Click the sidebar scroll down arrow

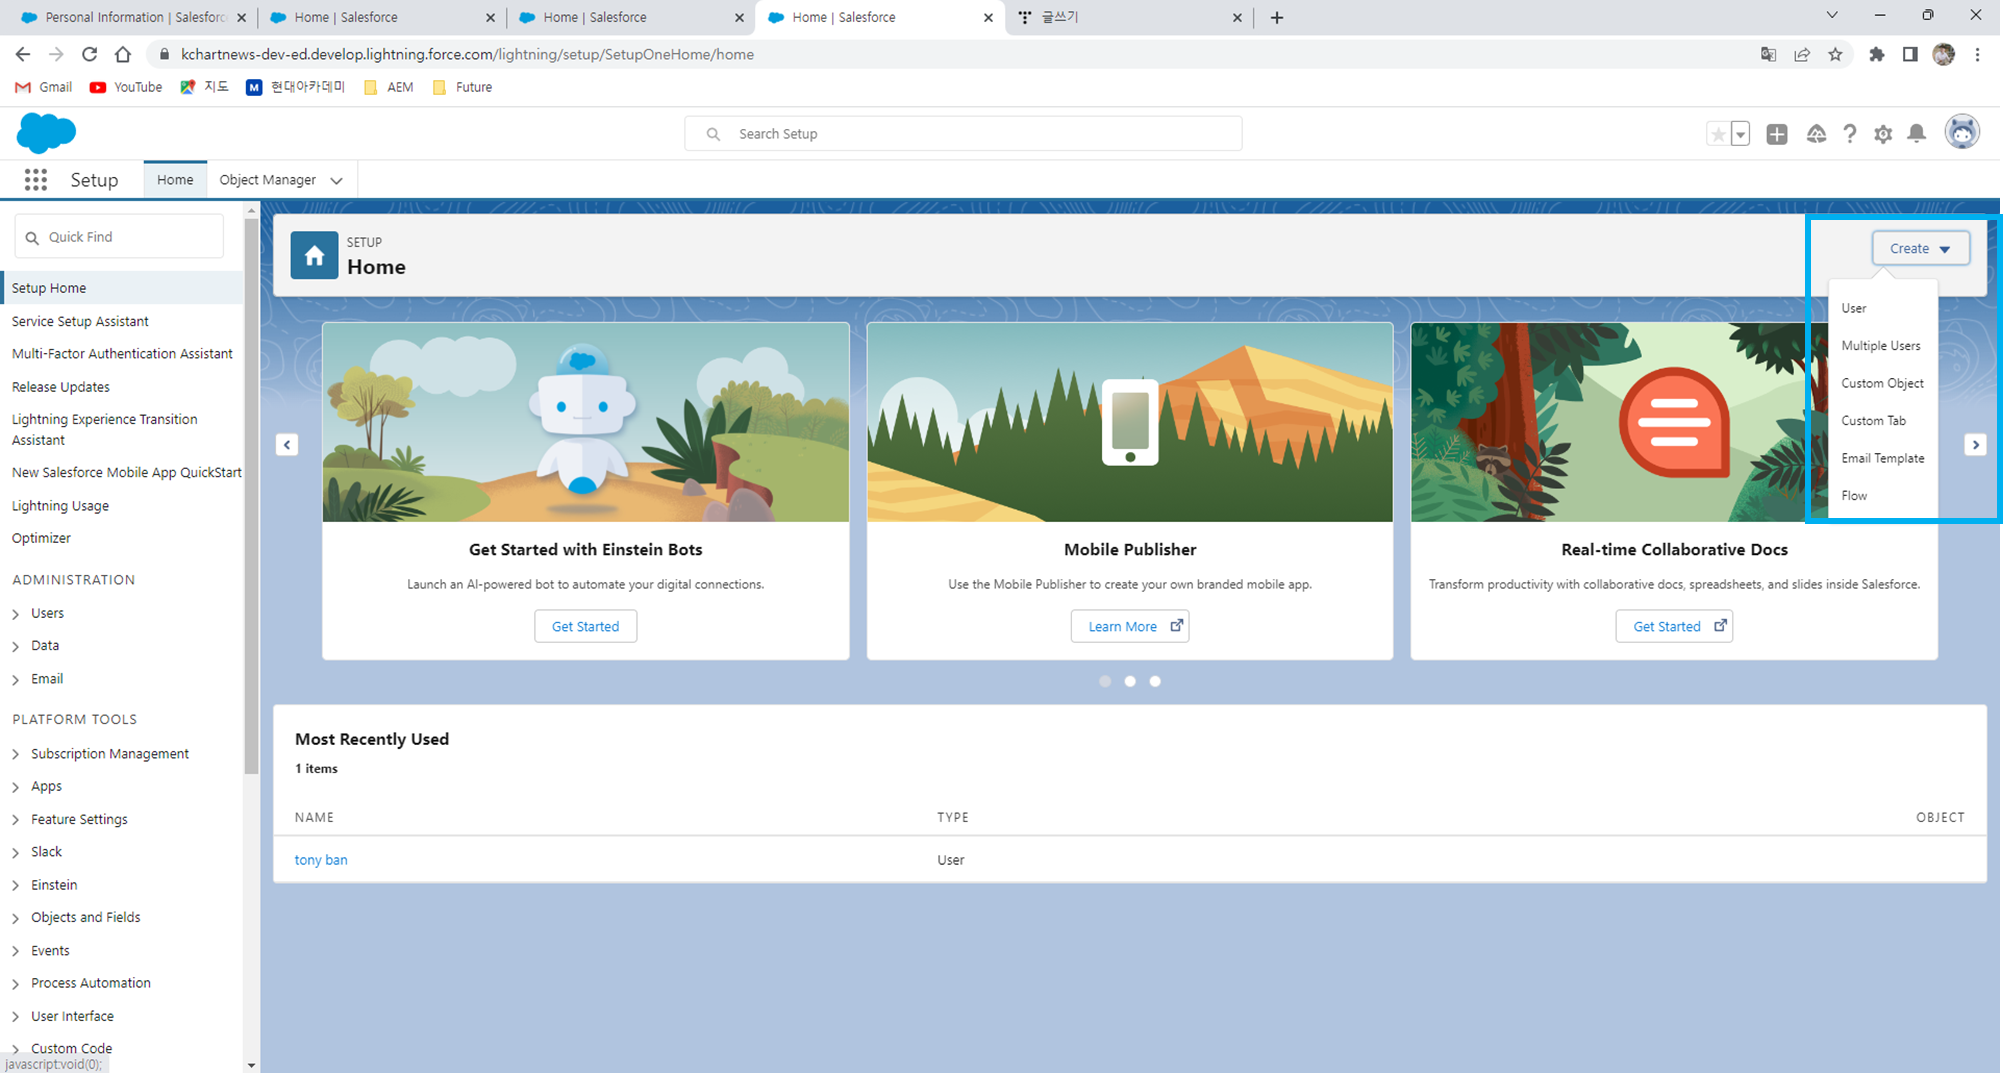click(x=251, y=1066)
